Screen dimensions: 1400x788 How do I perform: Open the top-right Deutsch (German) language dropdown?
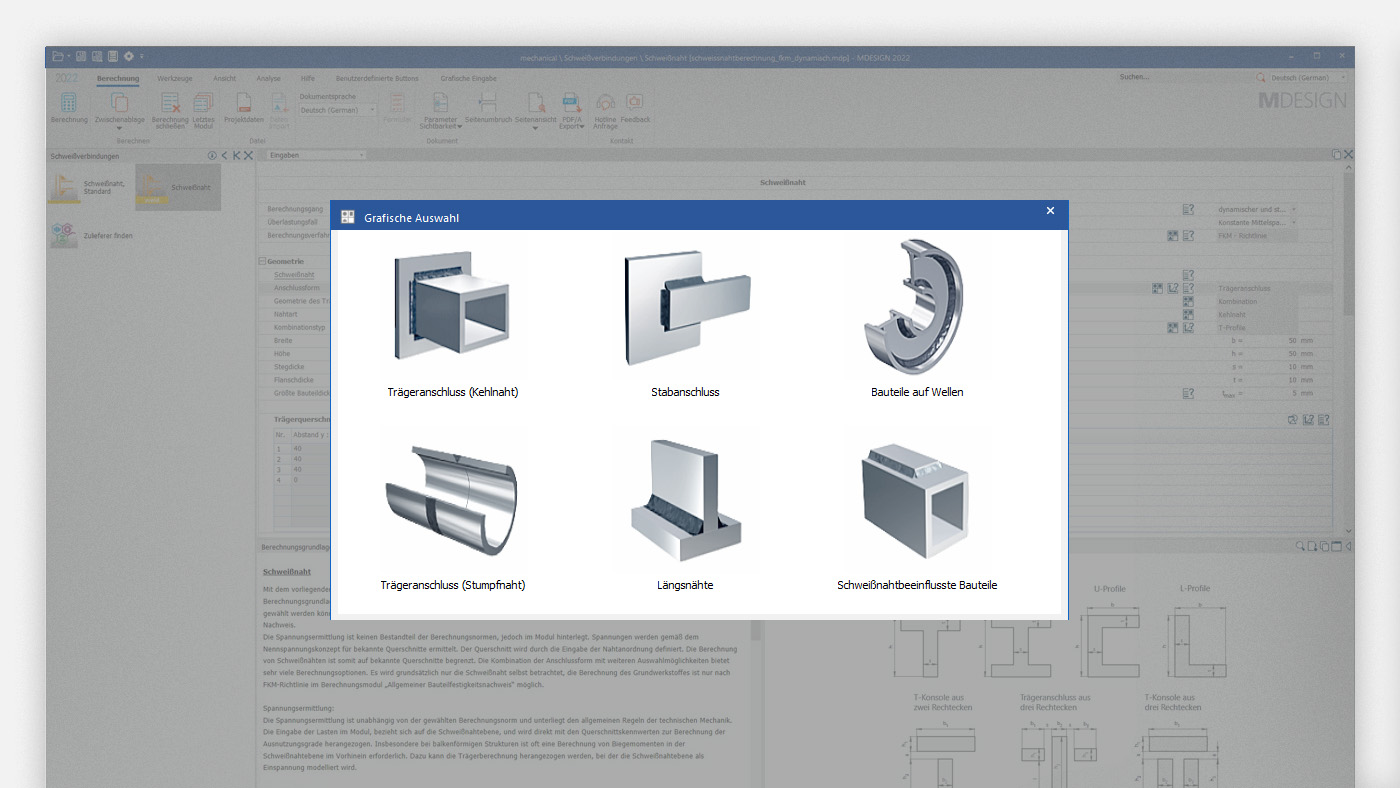(1308, 77)
